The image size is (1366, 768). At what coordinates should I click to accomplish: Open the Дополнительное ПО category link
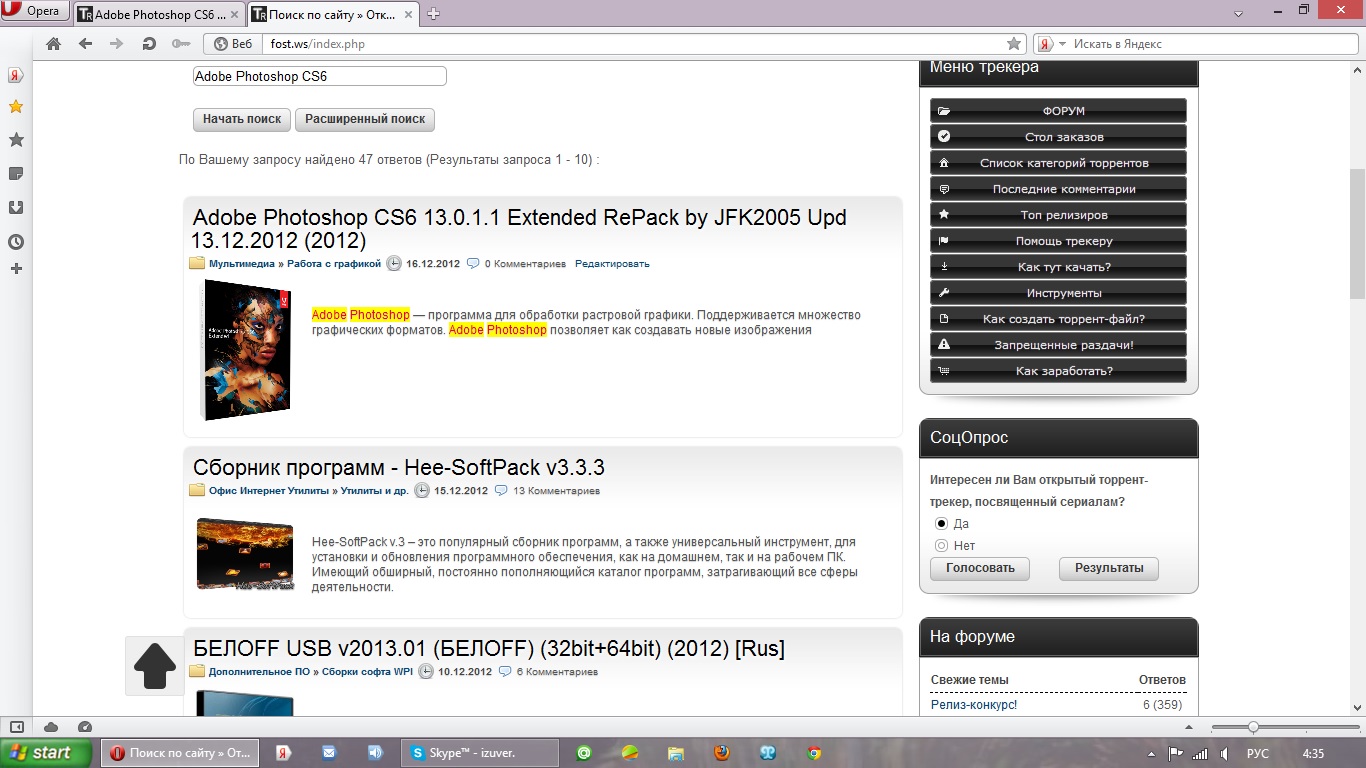click(259, 672)
